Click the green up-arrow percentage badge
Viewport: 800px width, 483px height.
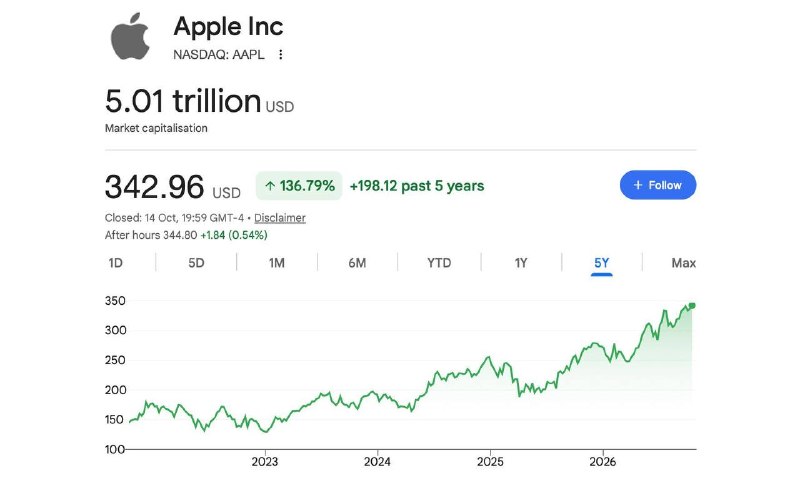coord(299,186)
